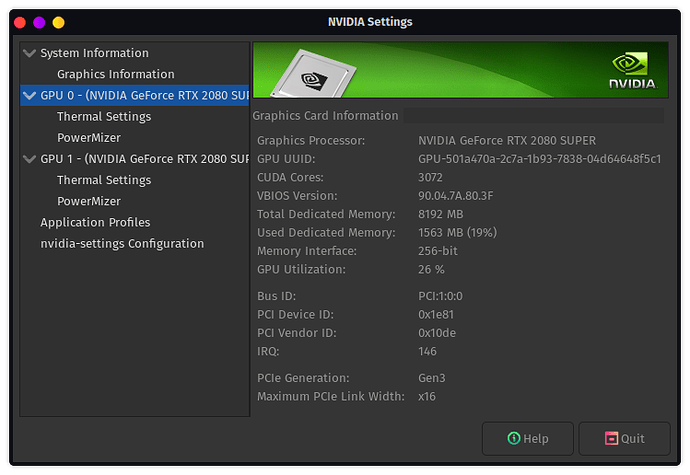Click the GPU Utilization: label
Image resolution: width=690 pixels, height=475 pixels.
pos(301,269)
